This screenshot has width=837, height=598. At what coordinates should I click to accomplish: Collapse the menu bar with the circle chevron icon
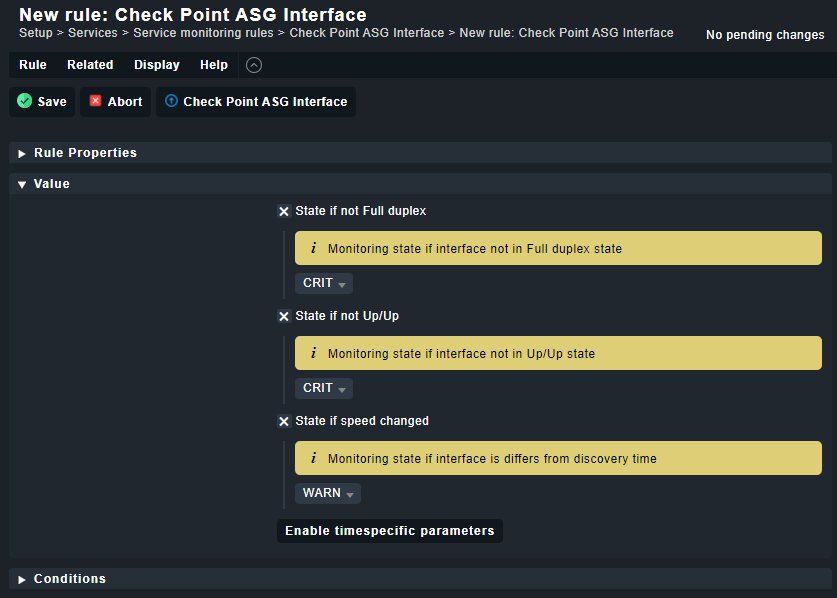pyautogui.click(x=254, y=65)
